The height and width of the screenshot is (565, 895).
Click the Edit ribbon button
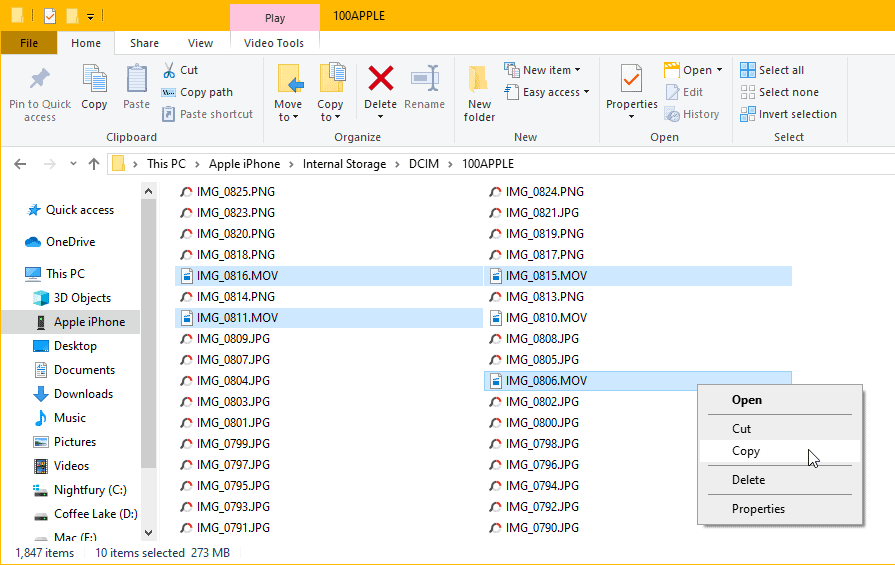pos(684,92)
